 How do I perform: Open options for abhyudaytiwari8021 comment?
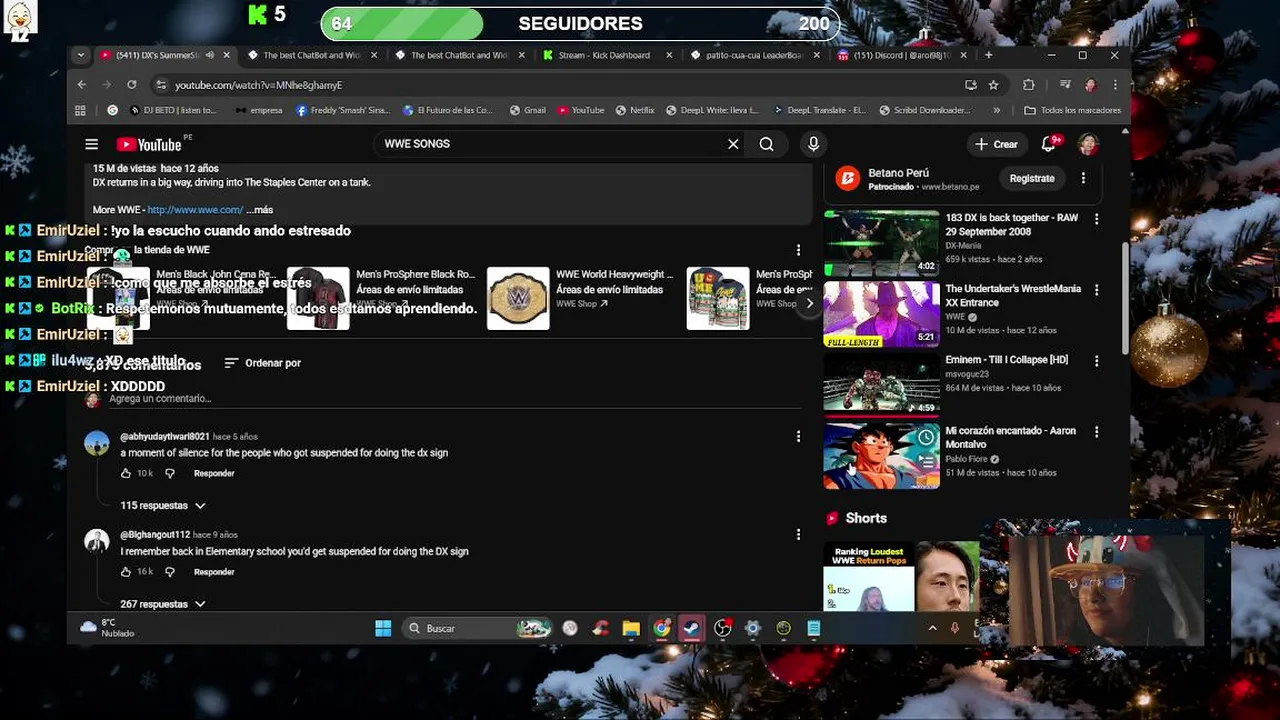point(798,436)
